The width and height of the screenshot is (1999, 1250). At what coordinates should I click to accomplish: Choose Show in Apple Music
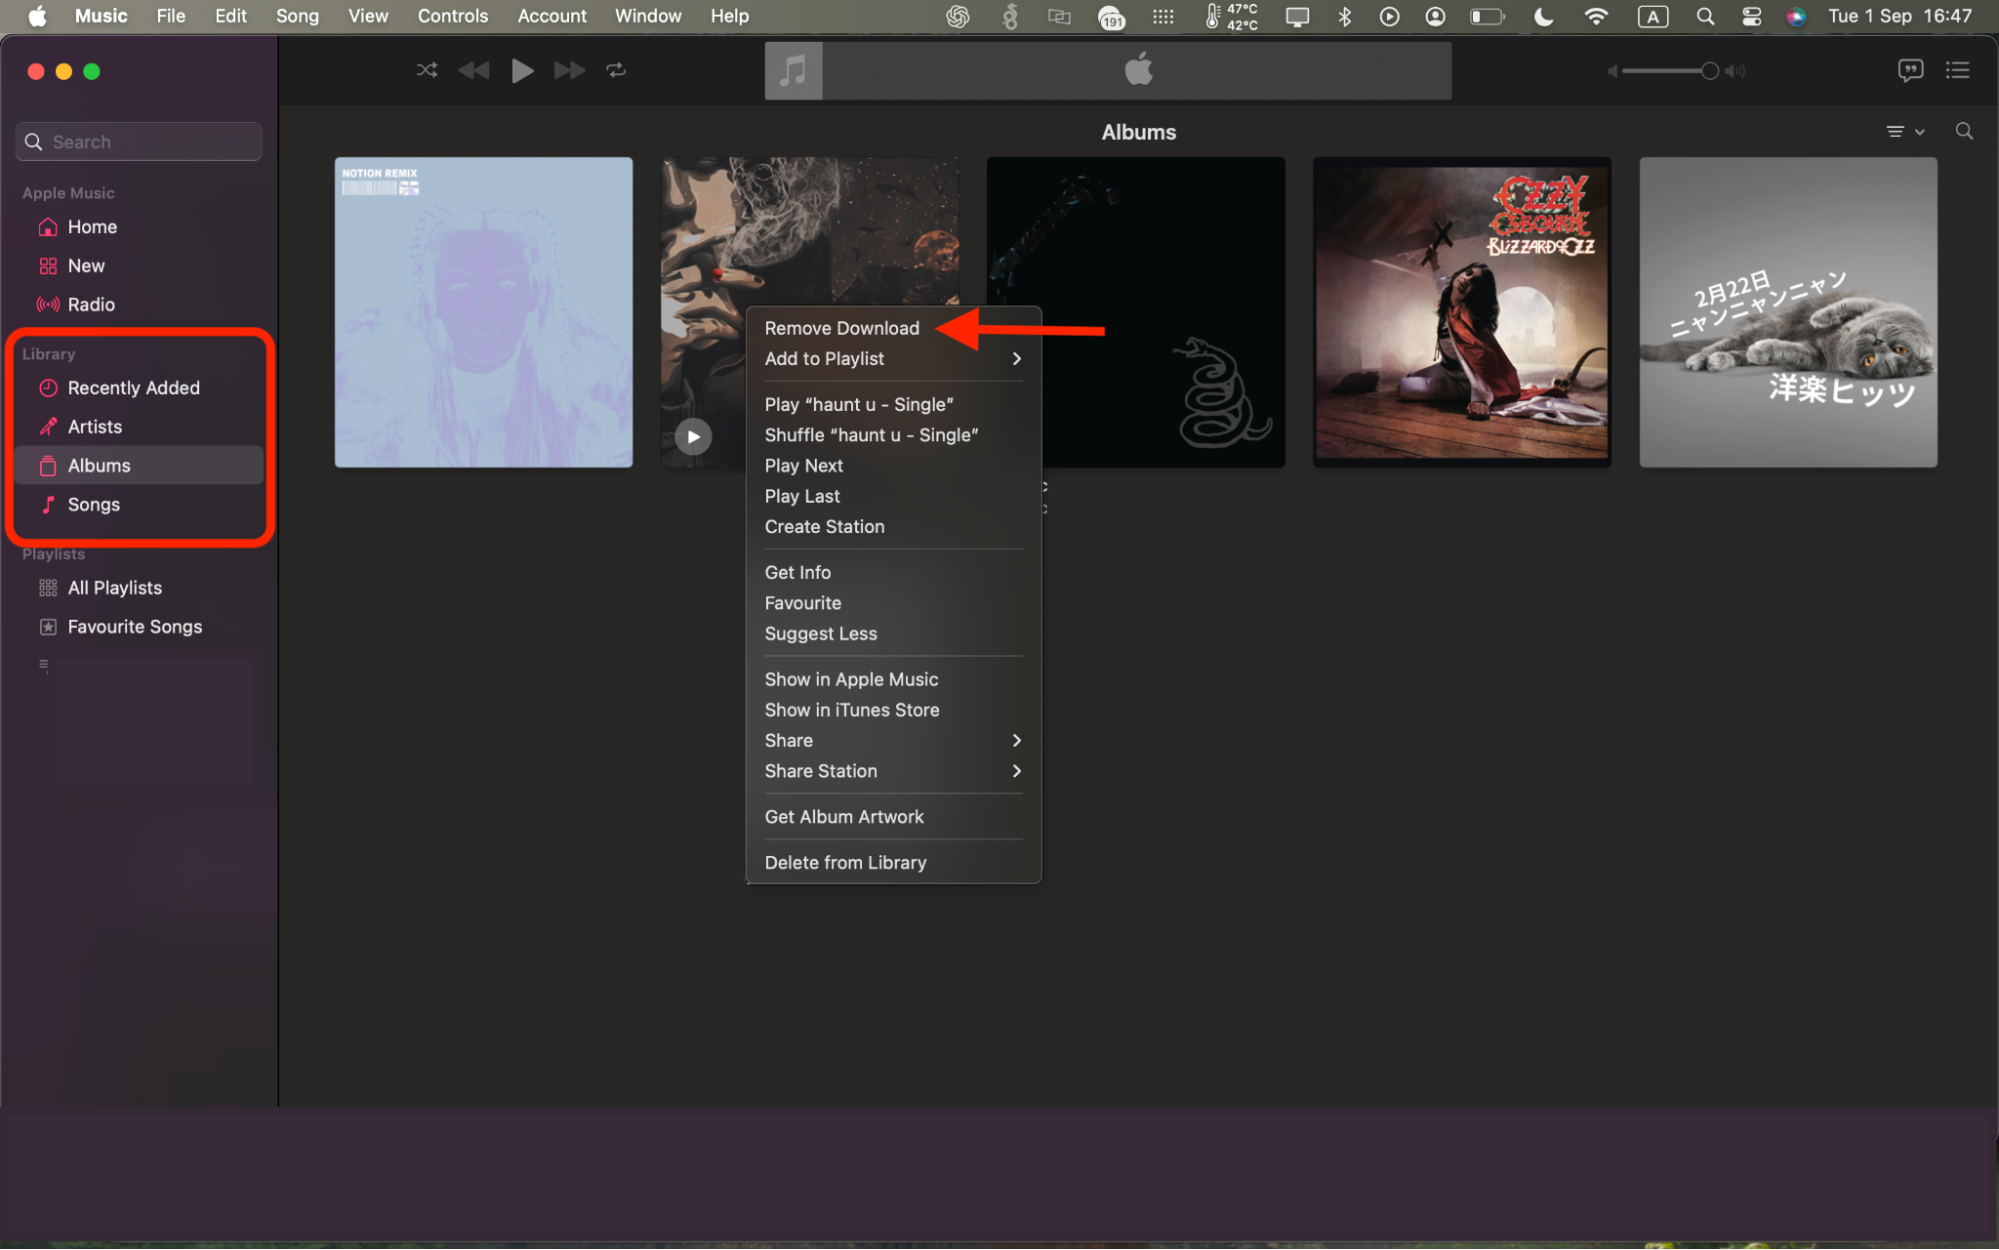893,680
